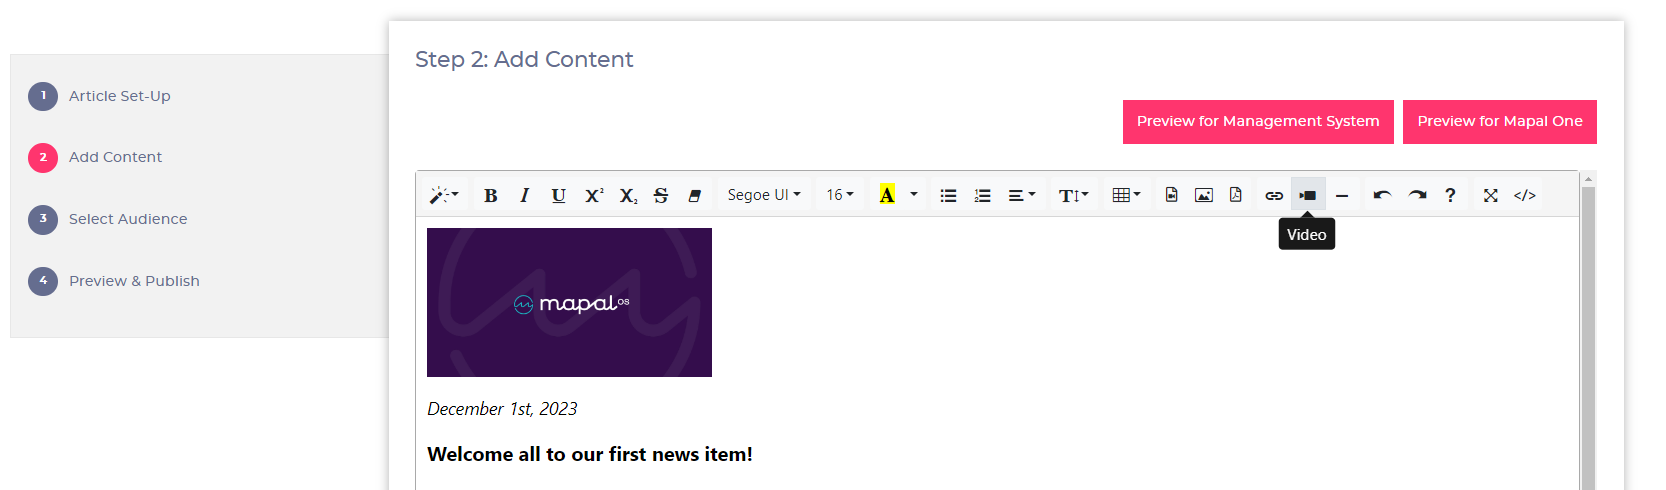1666x490 pixels.
Task: Click the date text December 1st, 2023
Action: tap(502, 409)
